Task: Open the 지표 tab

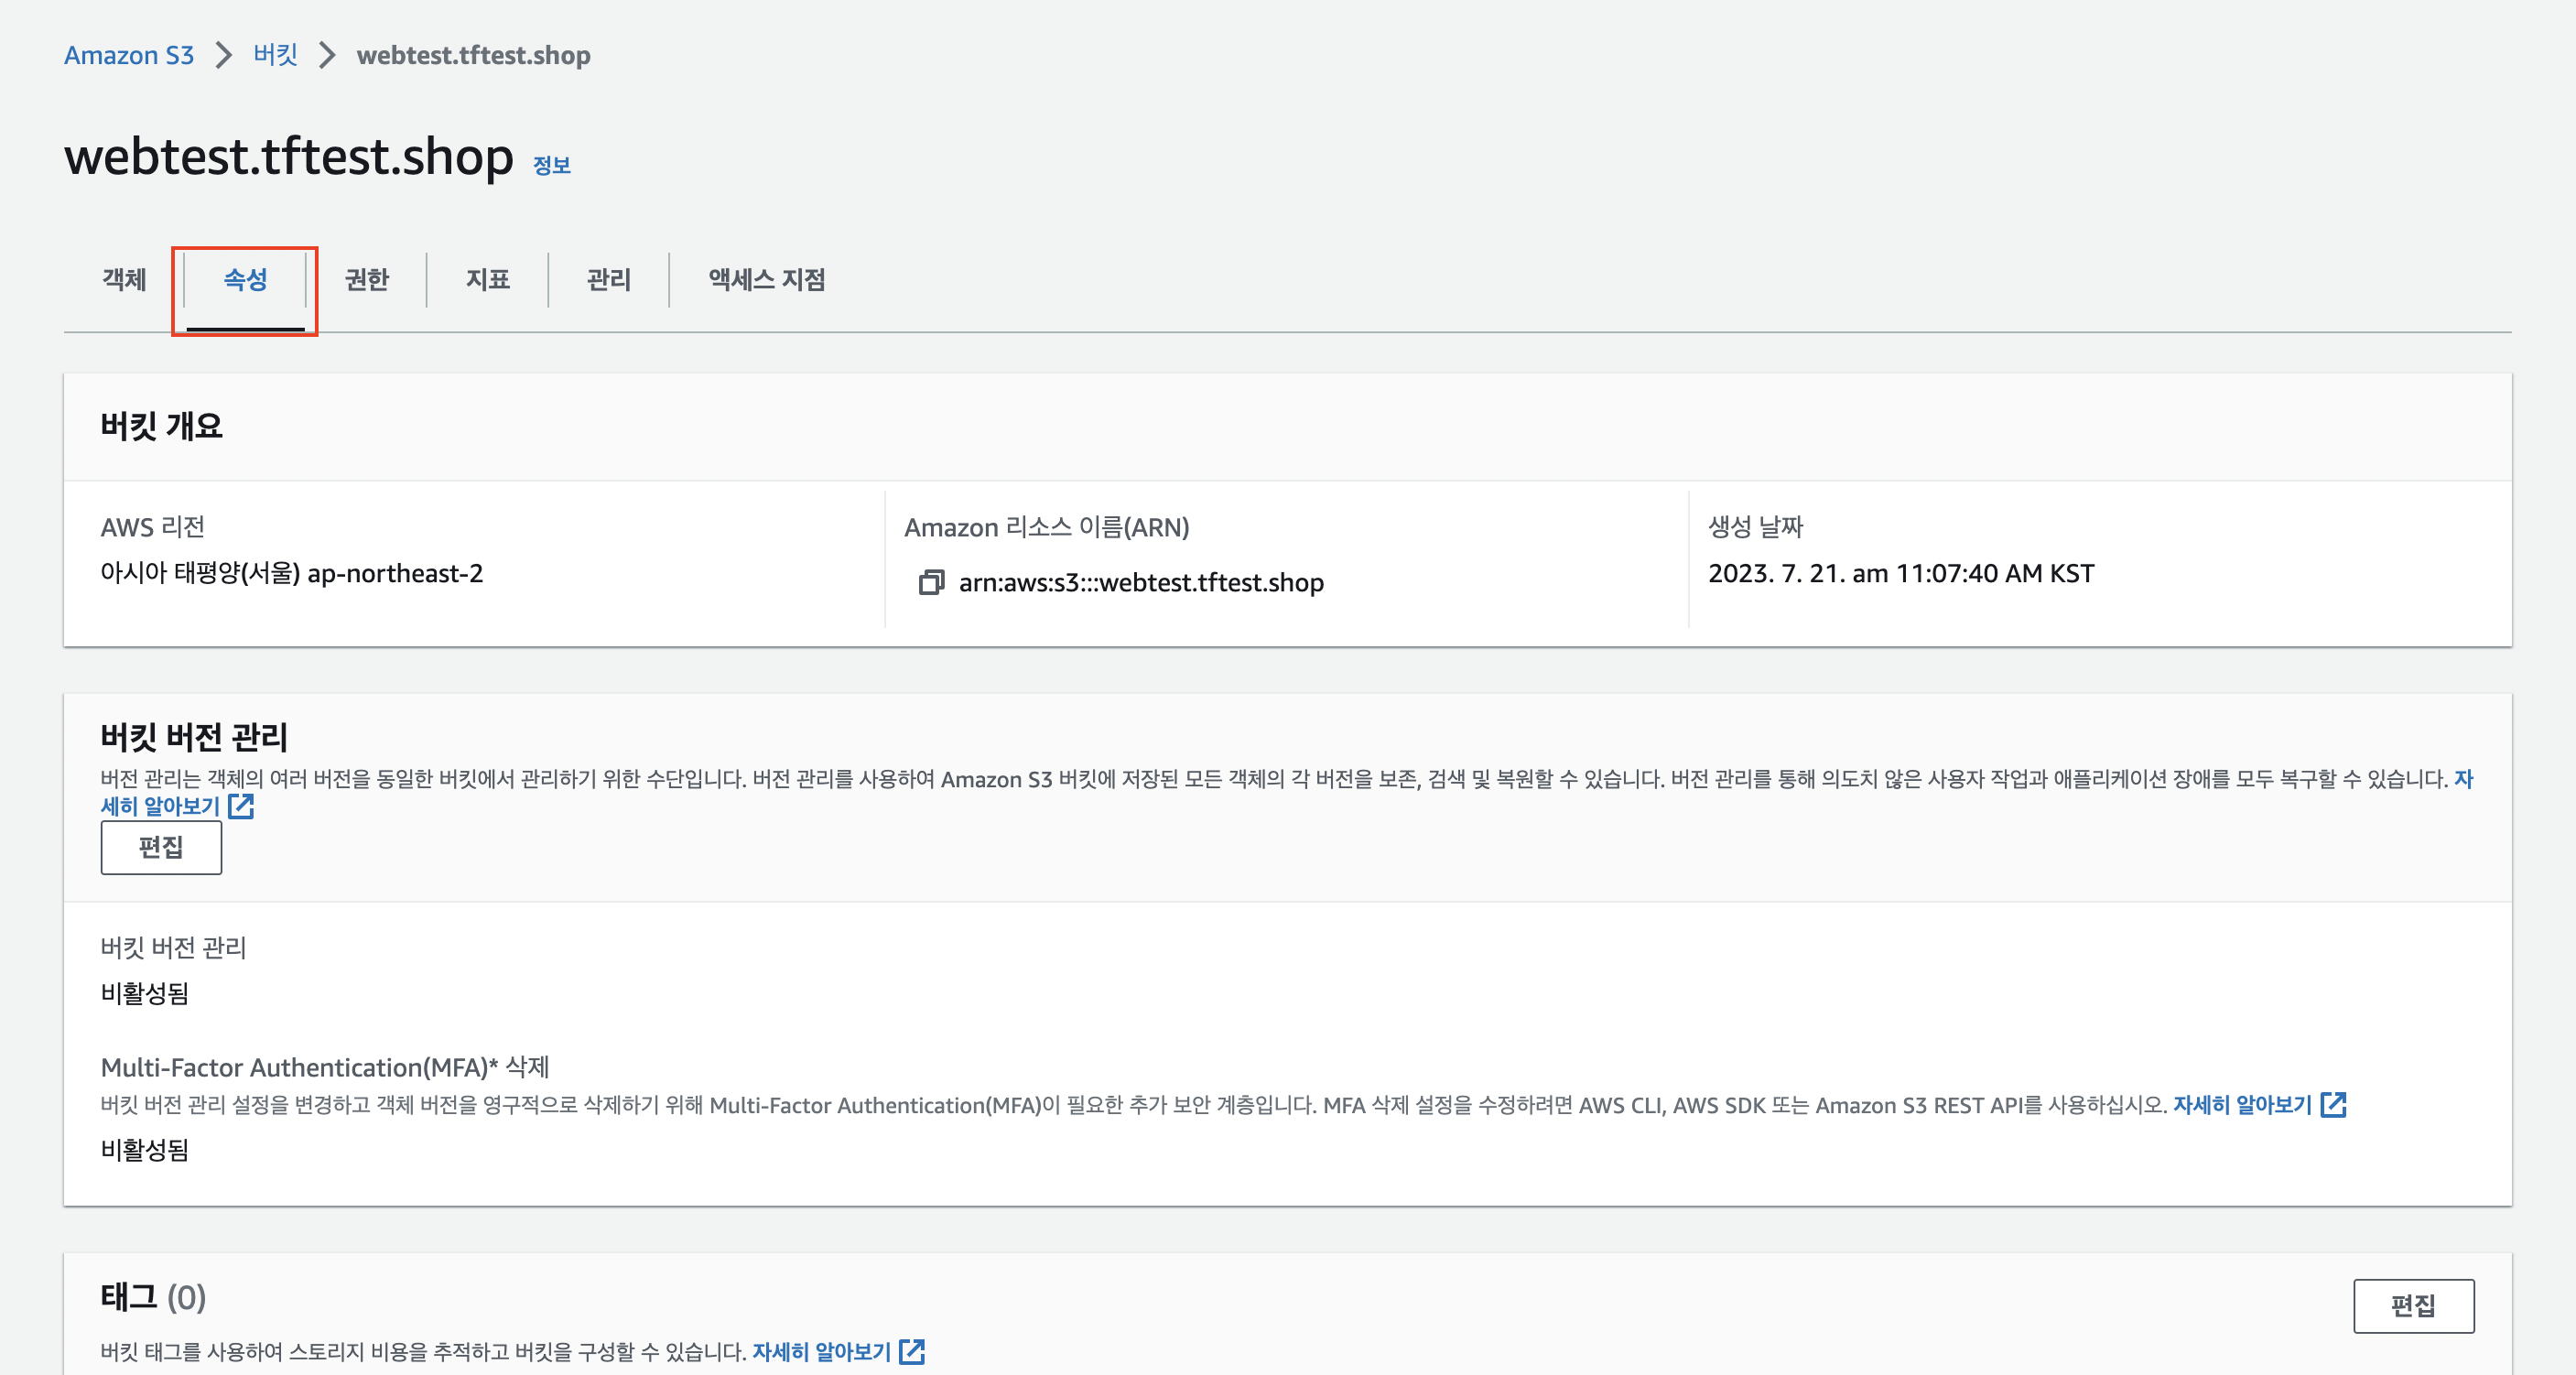Action: point(488,279)
